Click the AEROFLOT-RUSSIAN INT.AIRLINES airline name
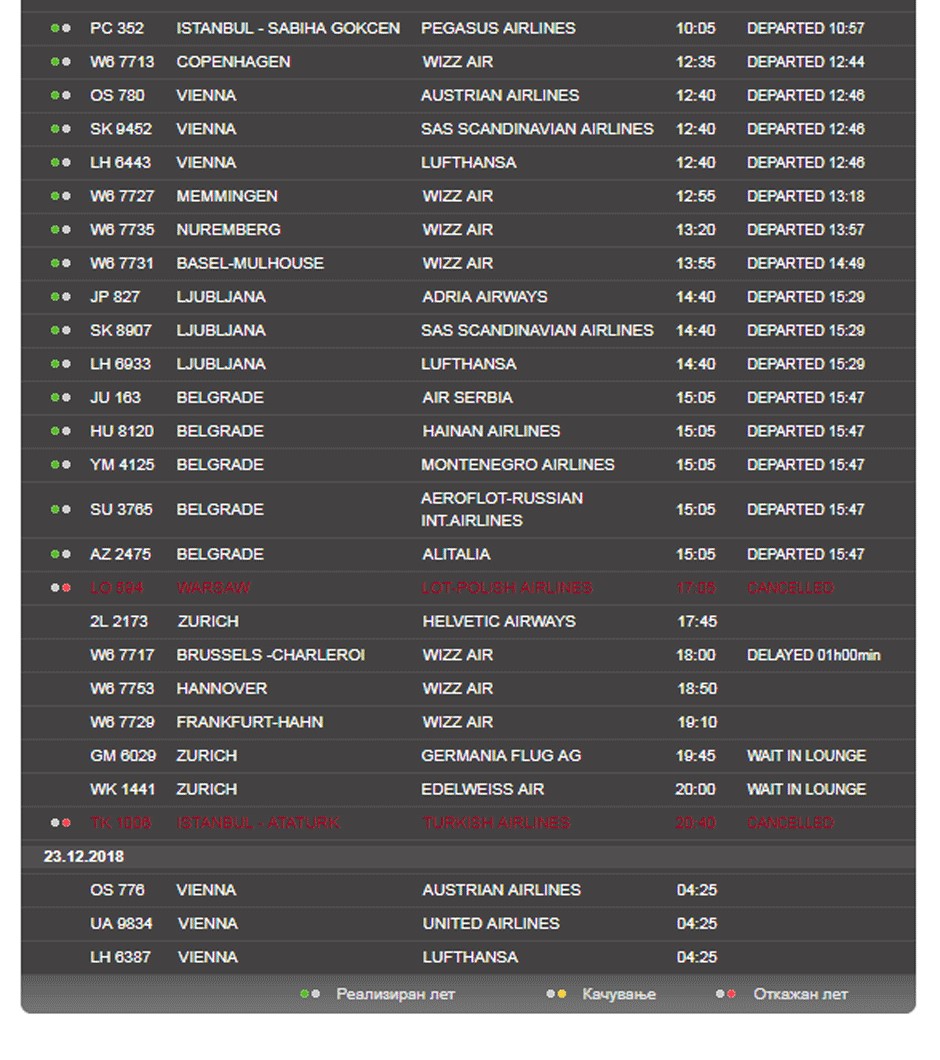The height and width of the screenshot is (1060, 940). pyautogui.click(x=502, y=509)
